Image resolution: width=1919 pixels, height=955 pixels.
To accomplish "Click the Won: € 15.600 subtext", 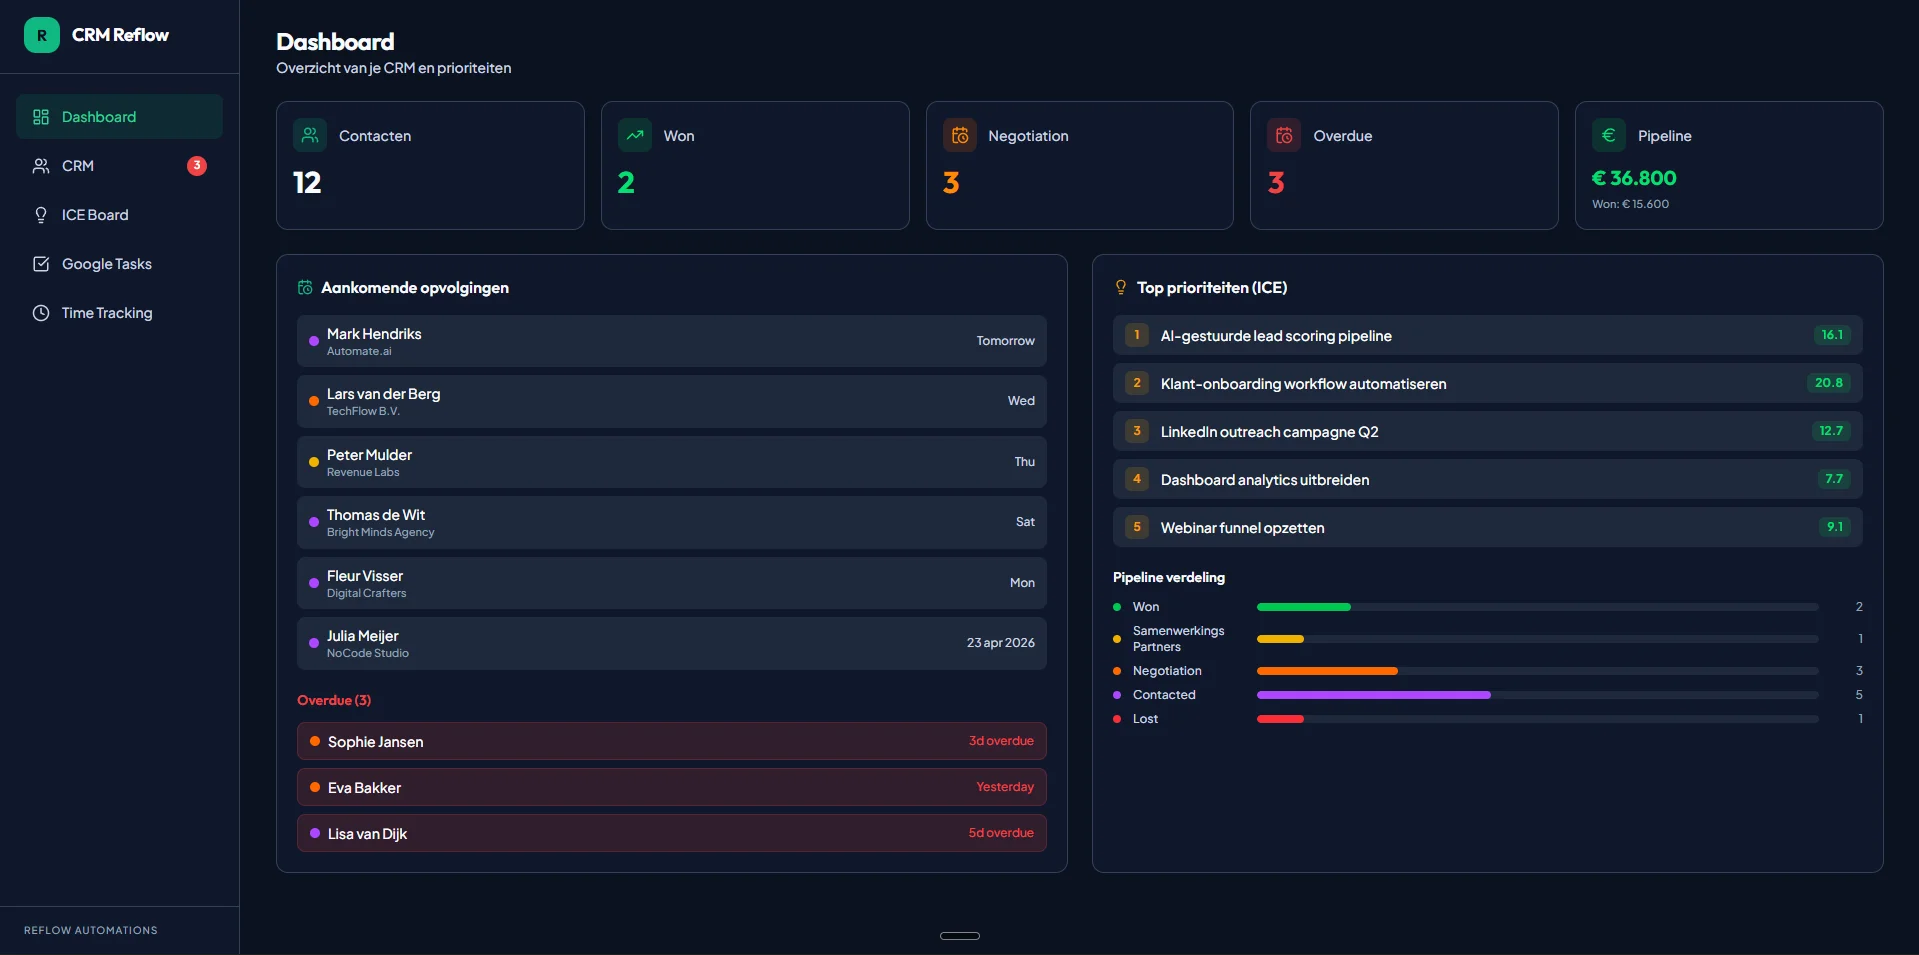I will (x=1630, y=204).
